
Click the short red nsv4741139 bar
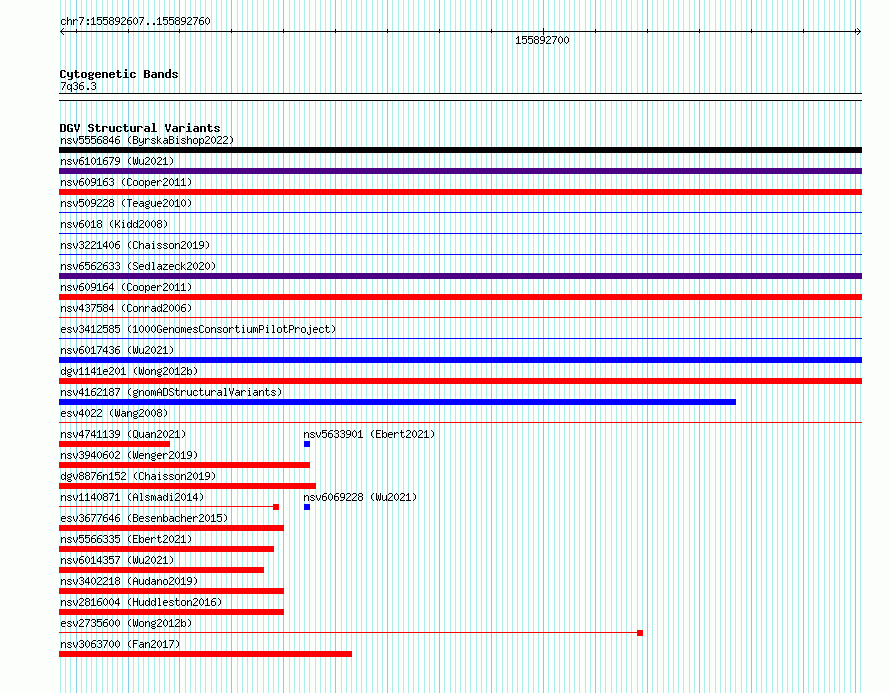[x=115, y=444]
